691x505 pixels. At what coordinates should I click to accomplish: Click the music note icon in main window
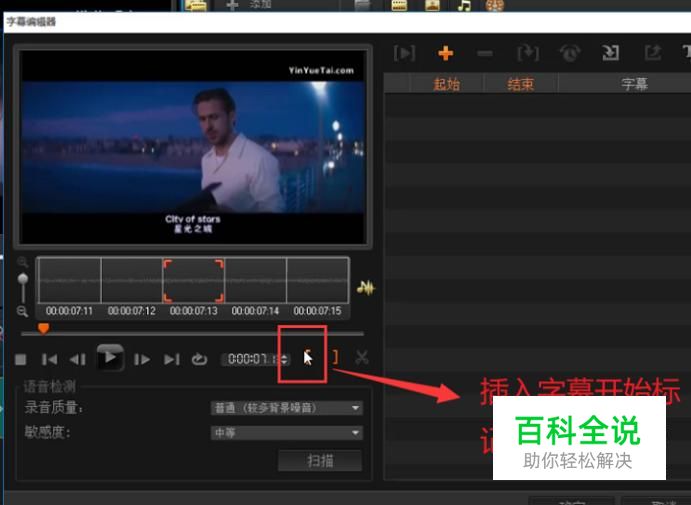pyautogui.click(x=464, y=5)
